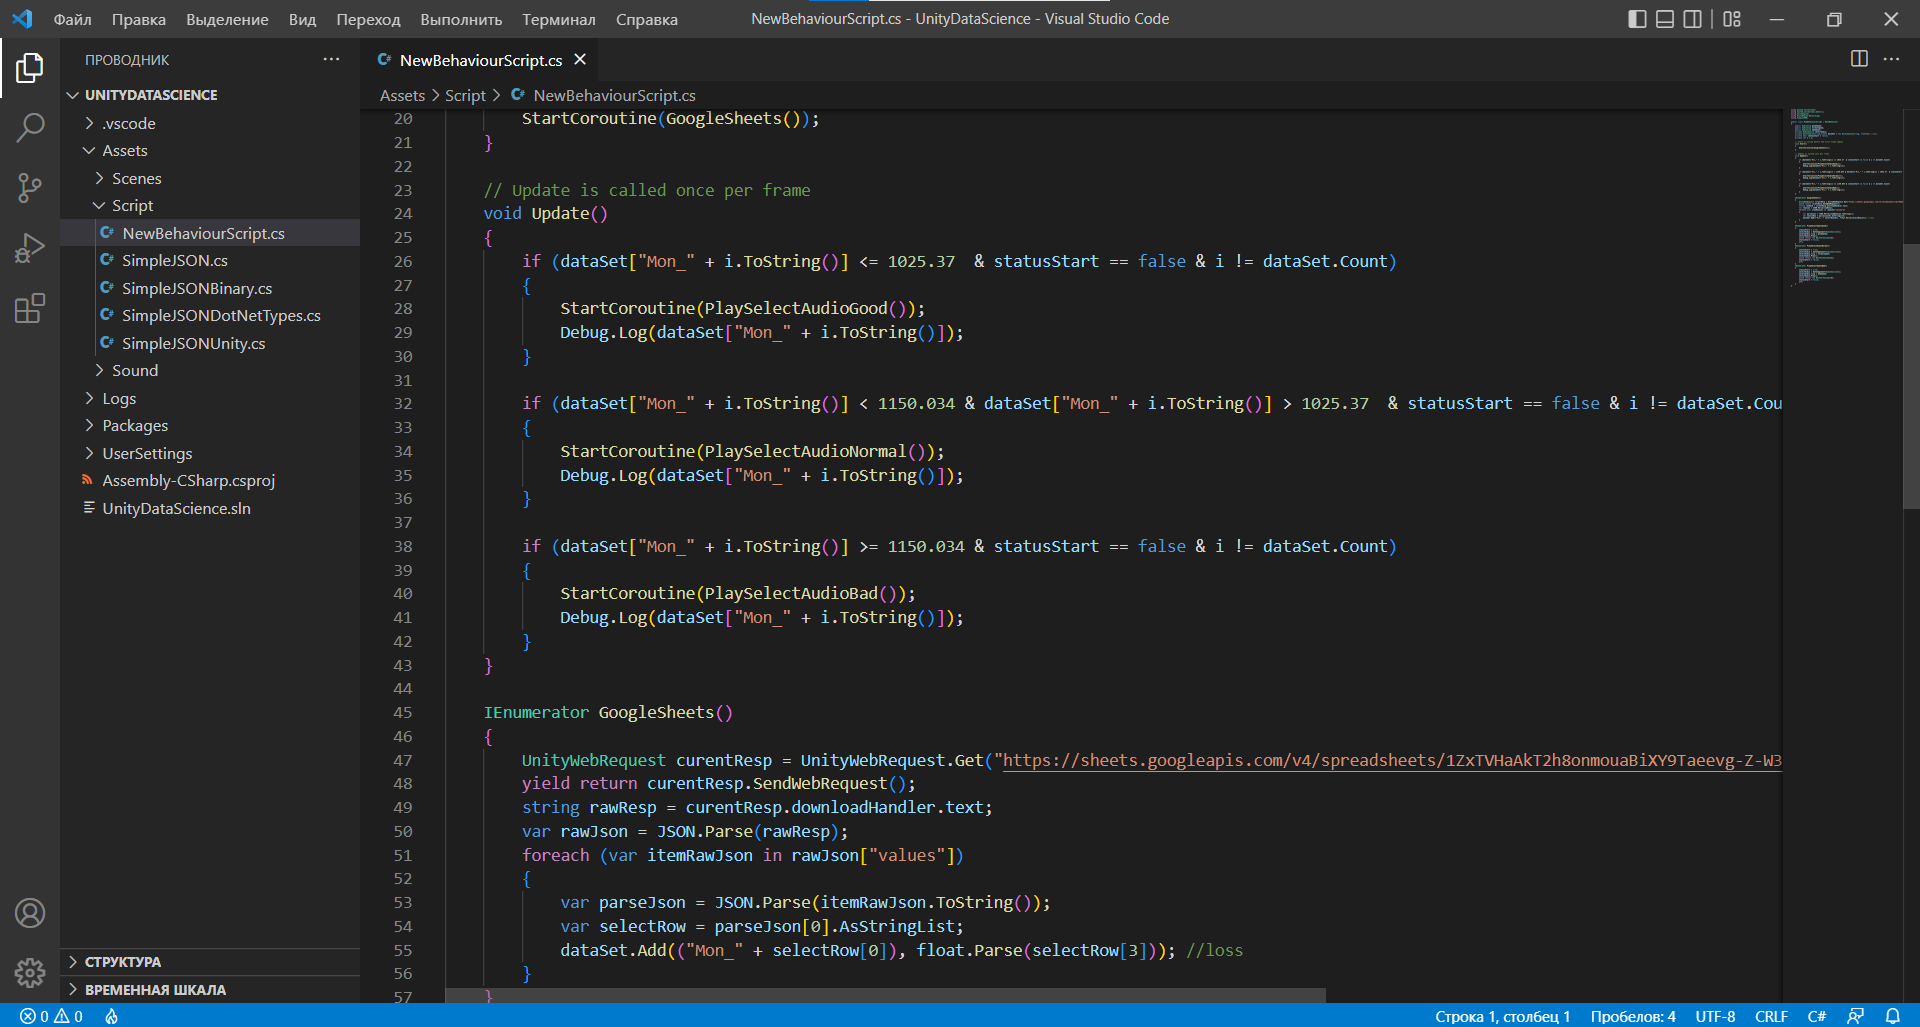Screen dimensions: 1920x1027
Task: Open Settings via the gear icon
Action: pos(30,973)
